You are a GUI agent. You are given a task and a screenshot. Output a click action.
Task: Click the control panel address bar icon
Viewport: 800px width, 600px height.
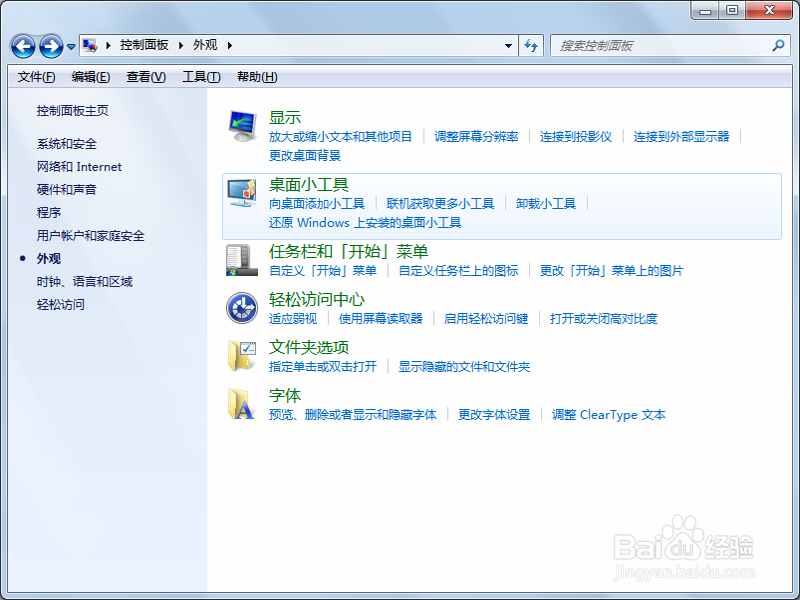(90, 46)
